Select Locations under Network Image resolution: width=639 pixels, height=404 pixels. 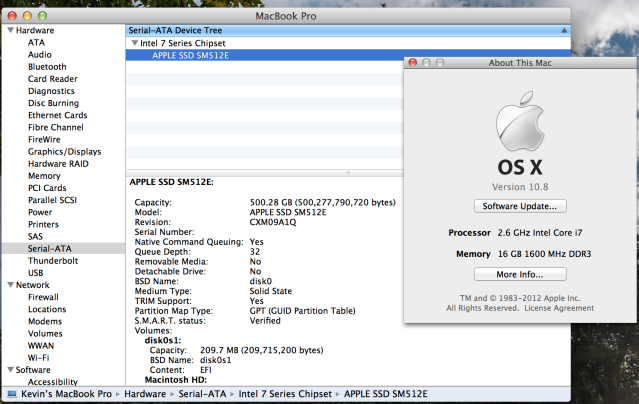click(47, 309)
